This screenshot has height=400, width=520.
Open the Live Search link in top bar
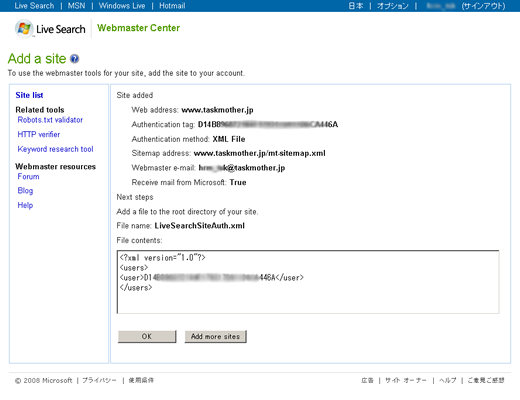(x=34, y=6)
